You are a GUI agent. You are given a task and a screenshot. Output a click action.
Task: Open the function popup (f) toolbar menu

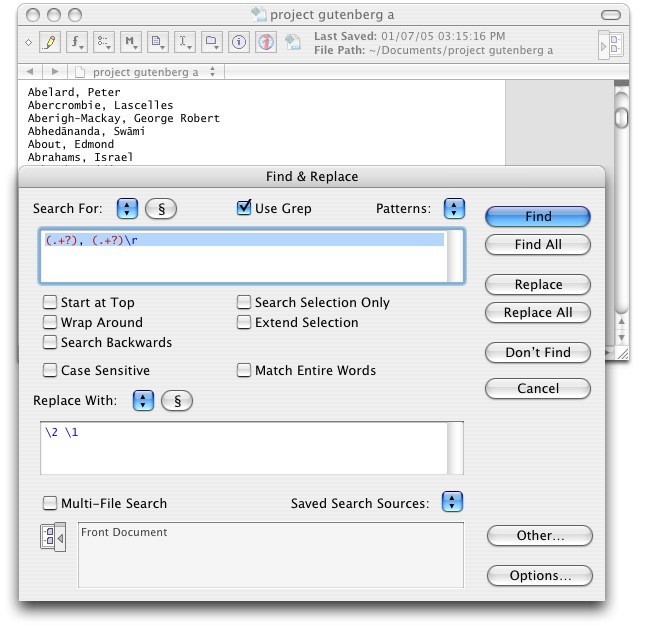coord(77,42)
